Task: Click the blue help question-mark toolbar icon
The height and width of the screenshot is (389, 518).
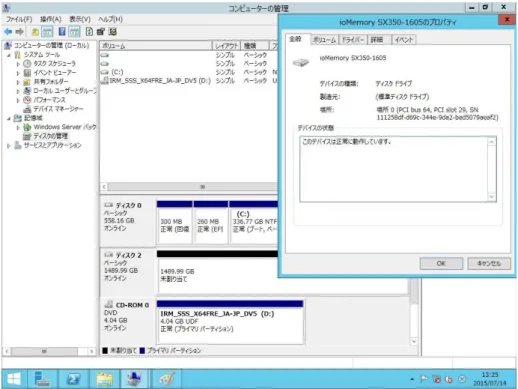Action: coord(62,32)
